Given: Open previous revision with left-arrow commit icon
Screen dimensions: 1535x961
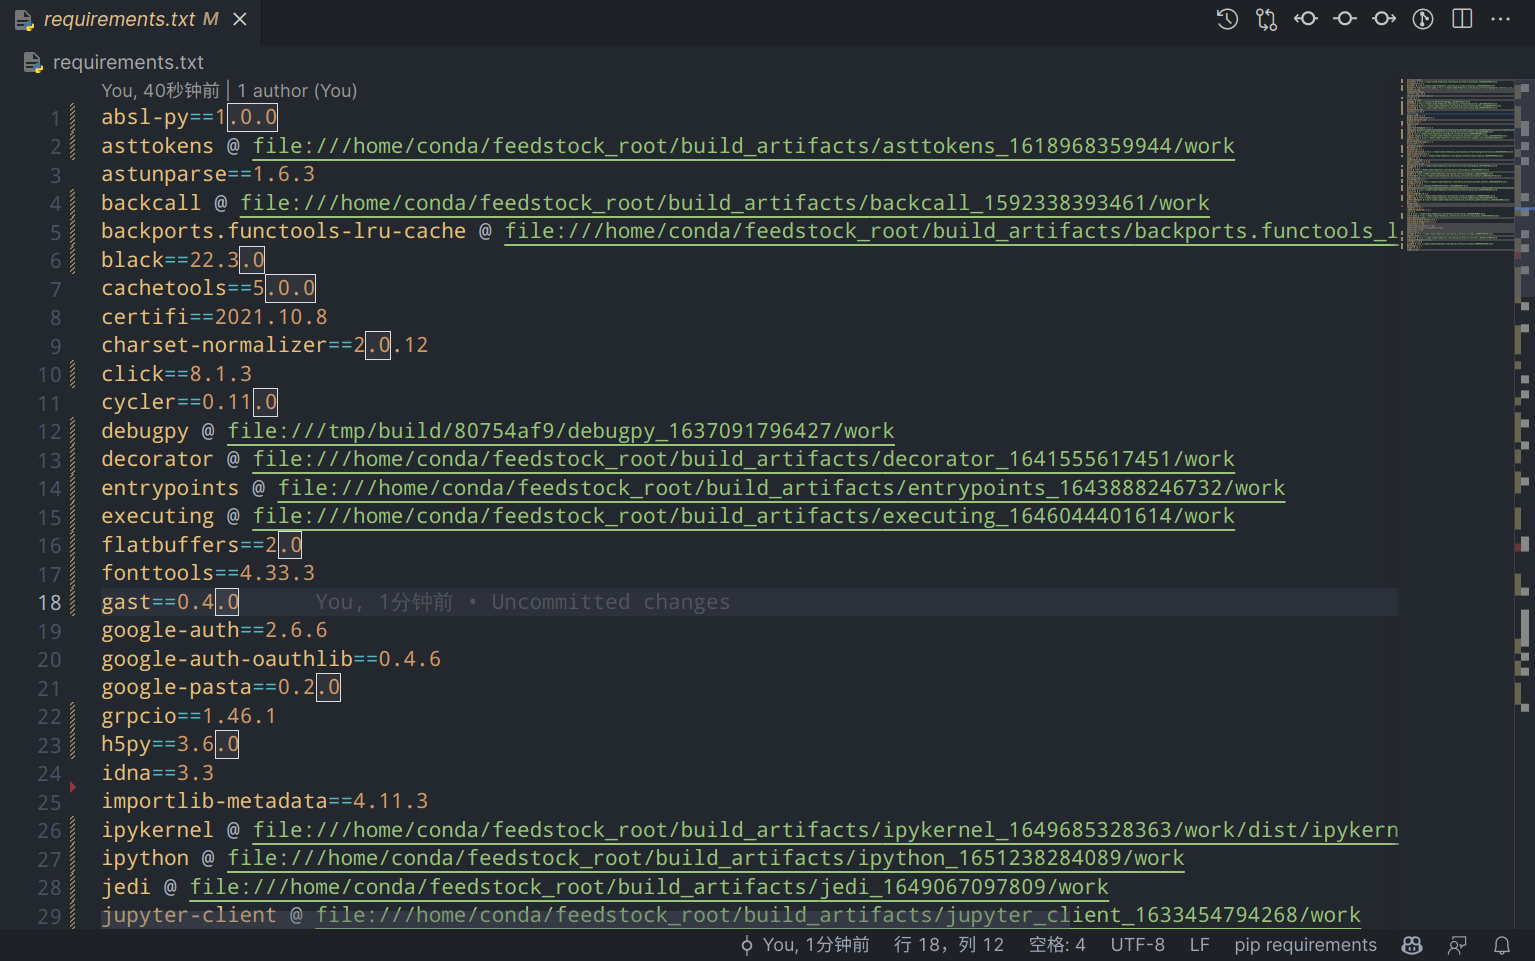Looking at the screenshot, I should click(x=1305, y=19).
